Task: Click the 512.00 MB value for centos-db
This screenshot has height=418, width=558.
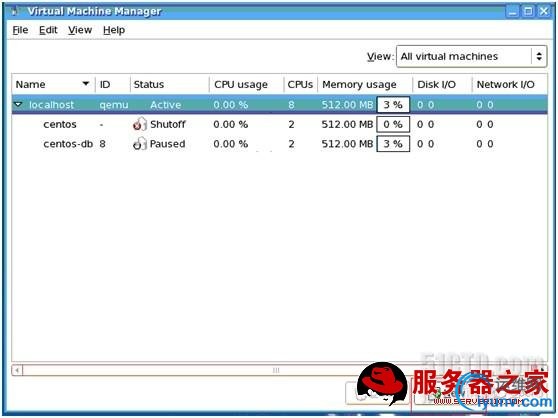Action: [x=347, y=144]
